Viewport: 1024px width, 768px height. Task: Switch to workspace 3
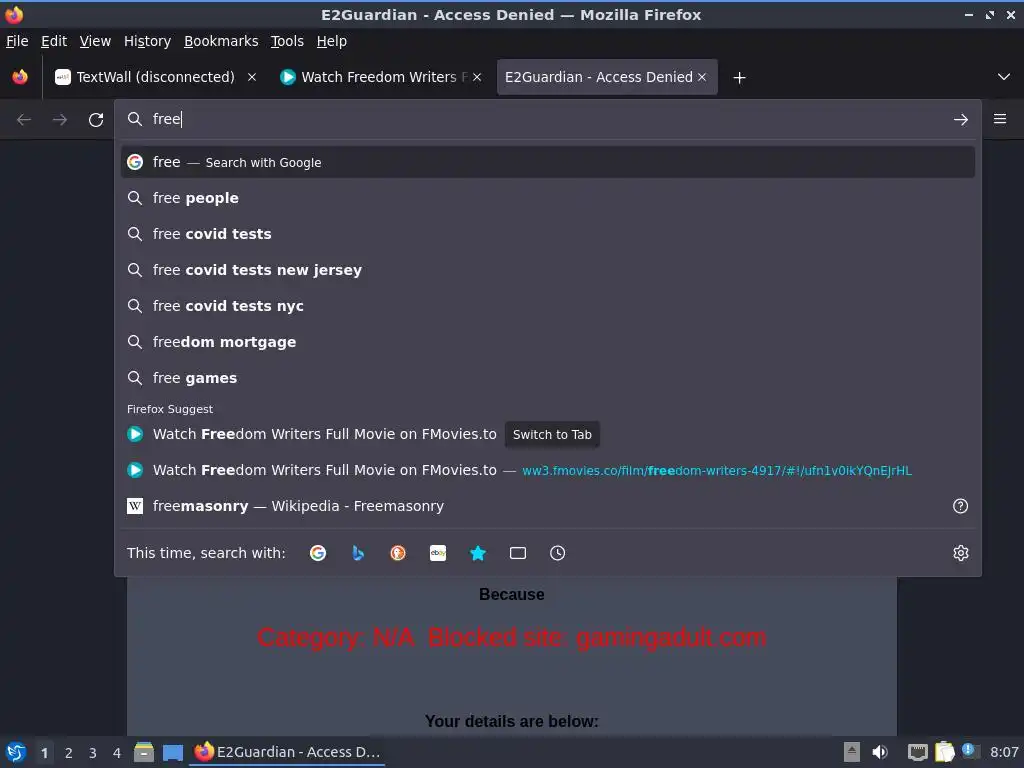coord(93,753)
